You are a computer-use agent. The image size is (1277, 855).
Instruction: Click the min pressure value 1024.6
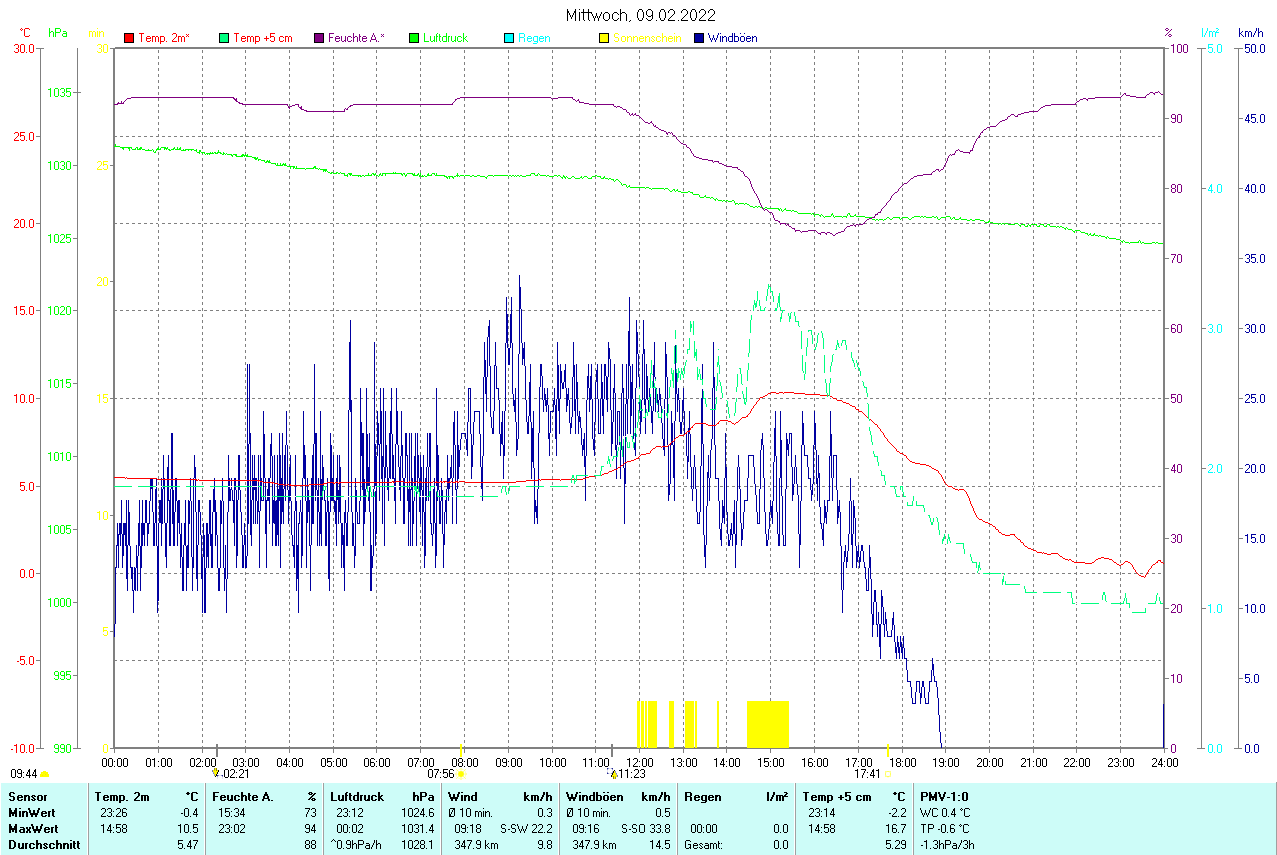click(417, 813)
